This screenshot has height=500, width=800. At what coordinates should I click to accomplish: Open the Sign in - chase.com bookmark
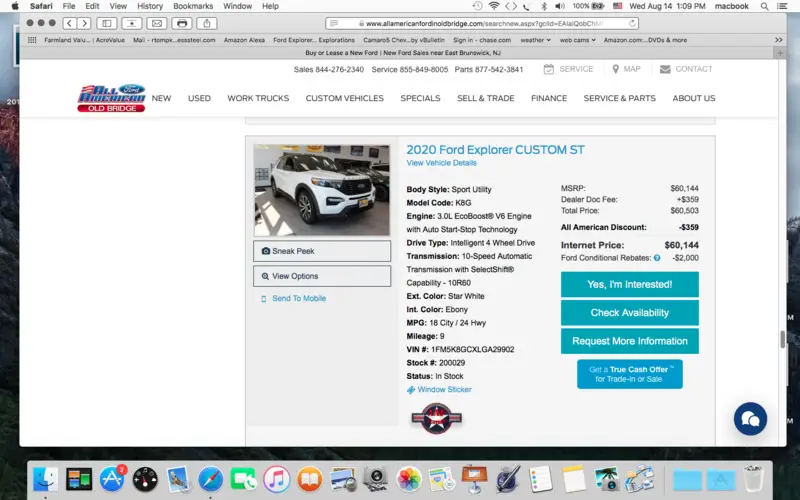pyautogui.click(x=482, y=40)
